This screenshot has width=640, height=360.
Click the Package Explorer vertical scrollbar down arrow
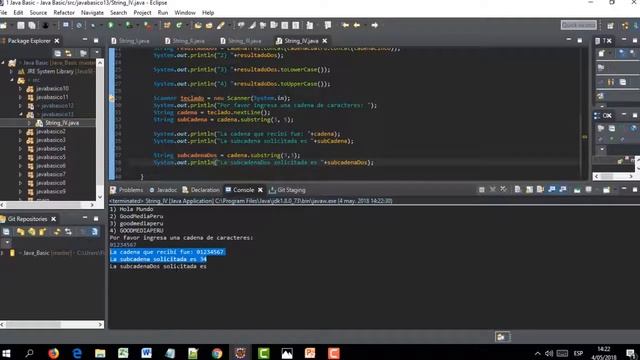100,197
